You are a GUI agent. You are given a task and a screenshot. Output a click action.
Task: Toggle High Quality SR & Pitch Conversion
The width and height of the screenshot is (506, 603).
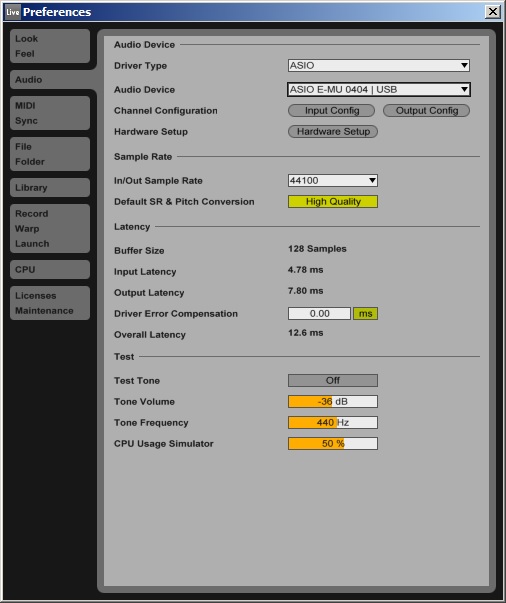(x=333, y=202)
